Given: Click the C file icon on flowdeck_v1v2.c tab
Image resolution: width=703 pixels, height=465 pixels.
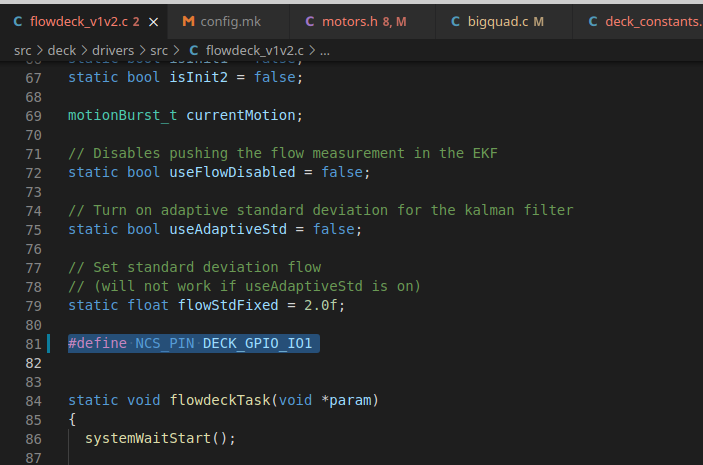Looking at the screenshot, I should click(x=18, y=21).
